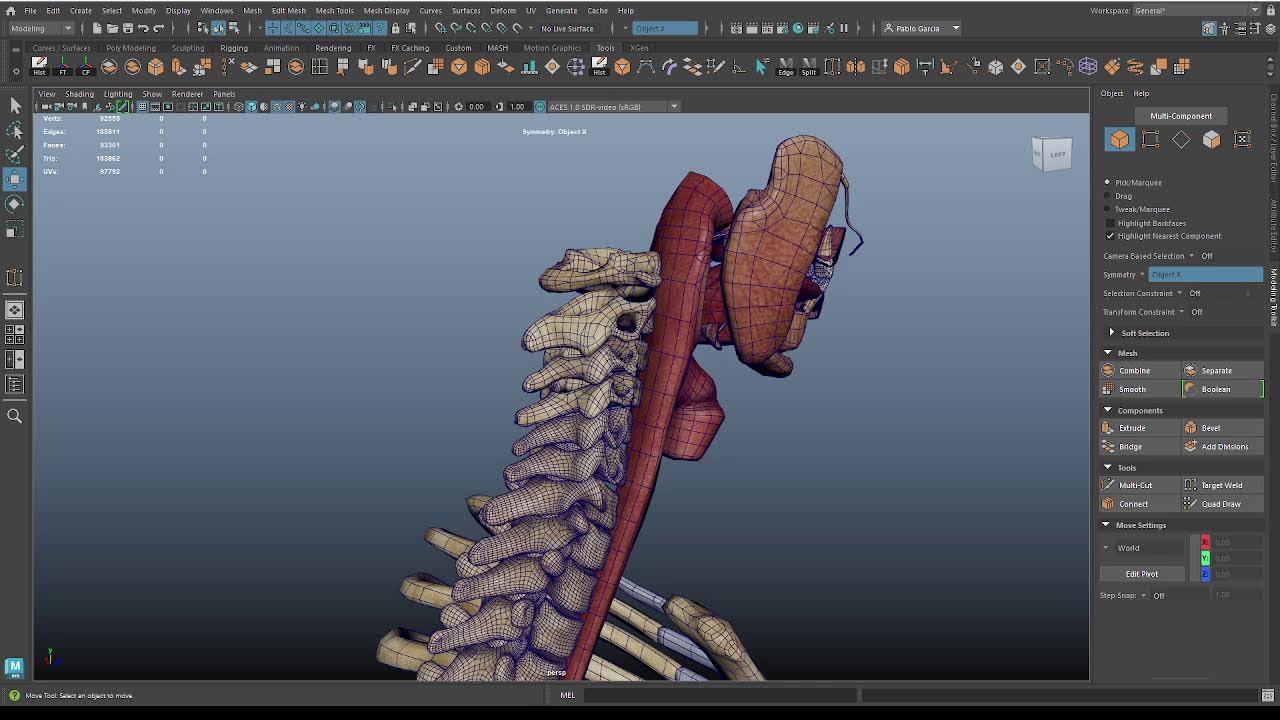Select the Lasso tool in toolbox
Screen dimensions: 1280x720
15,130
